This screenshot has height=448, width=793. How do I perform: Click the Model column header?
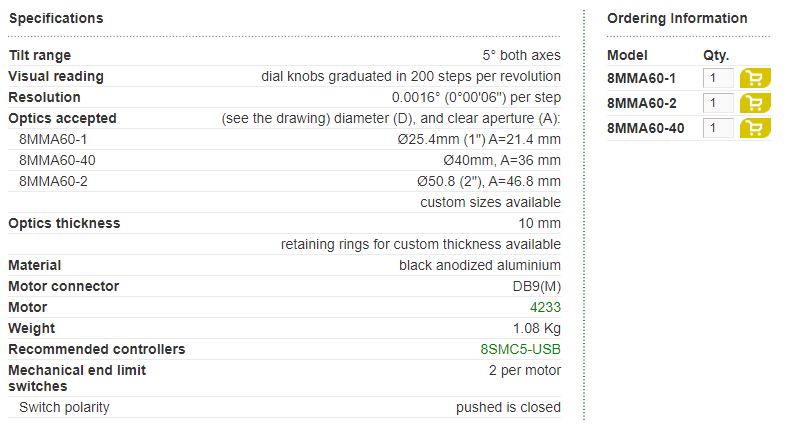(627, 55)
